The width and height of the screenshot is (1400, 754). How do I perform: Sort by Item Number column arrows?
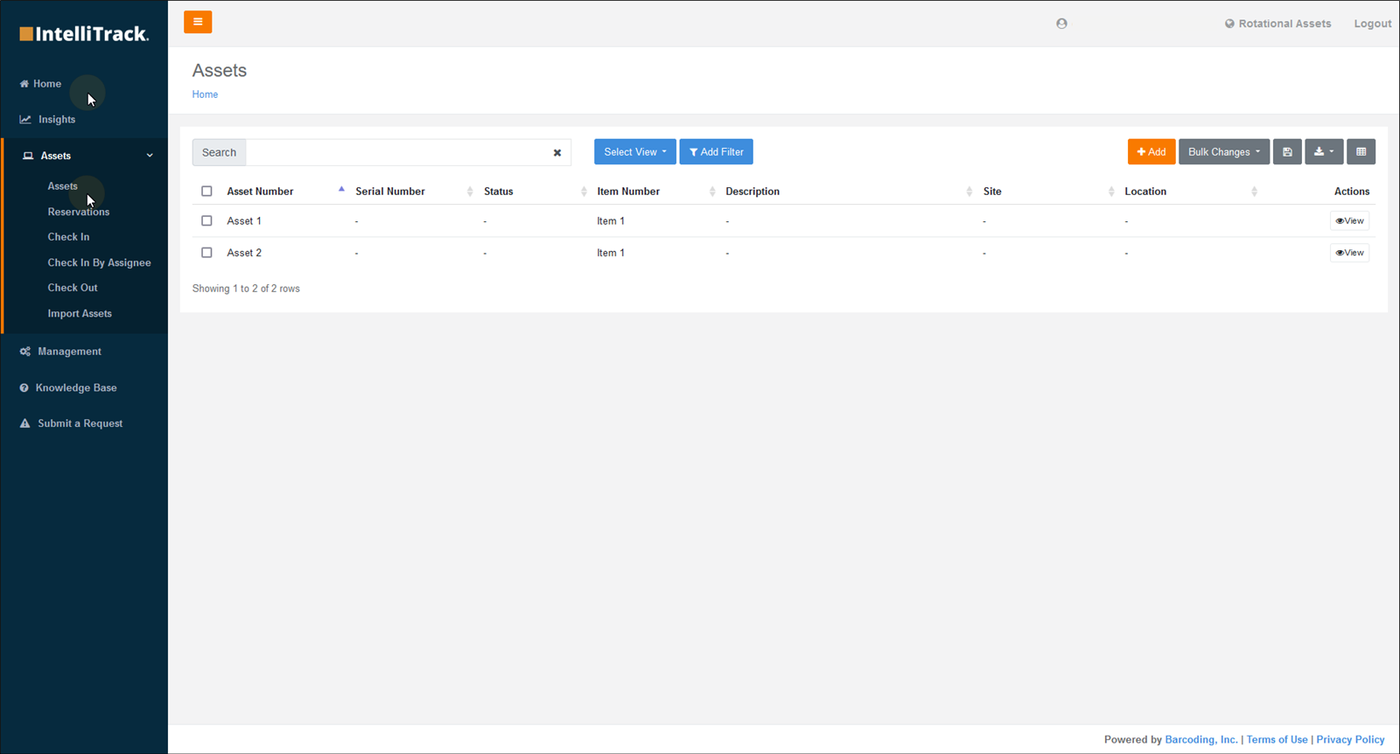[x=713, y=191]
